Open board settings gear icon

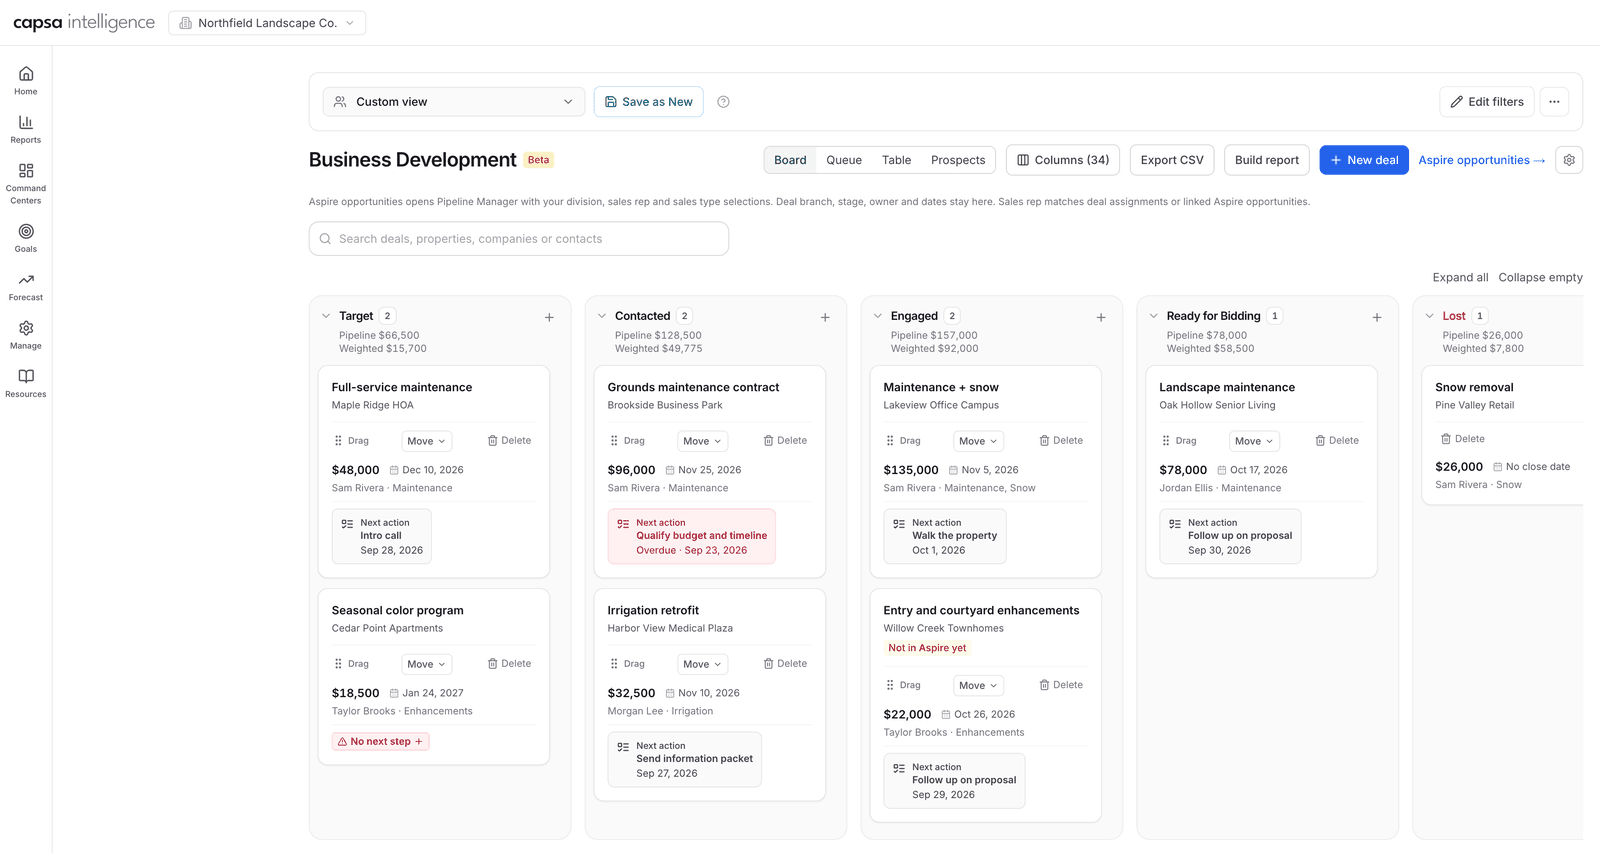coord(1569,160)
